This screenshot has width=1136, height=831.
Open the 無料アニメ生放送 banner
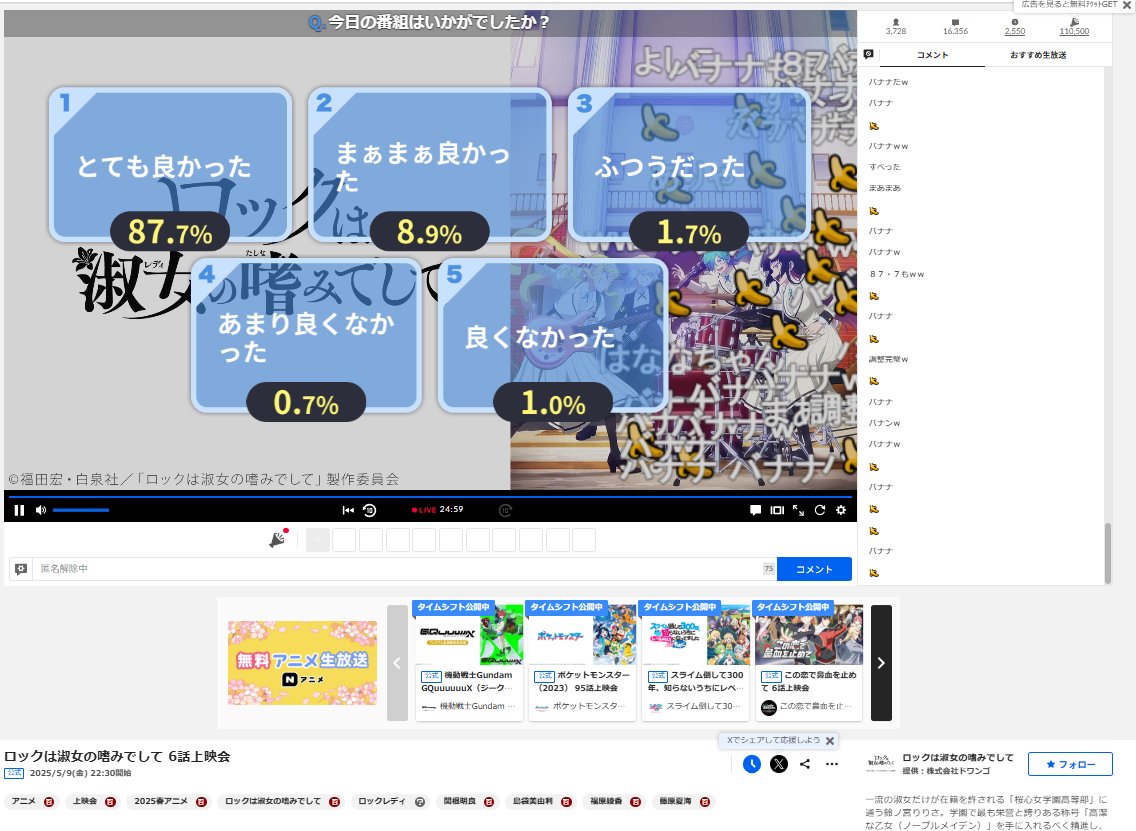click(302, 663)
